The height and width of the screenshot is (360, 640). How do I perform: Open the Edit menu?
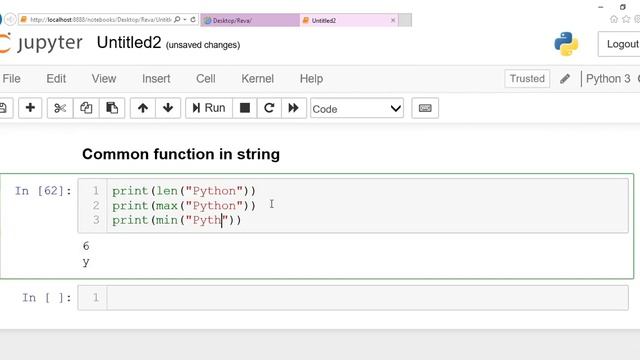click(x=56, y=78)
